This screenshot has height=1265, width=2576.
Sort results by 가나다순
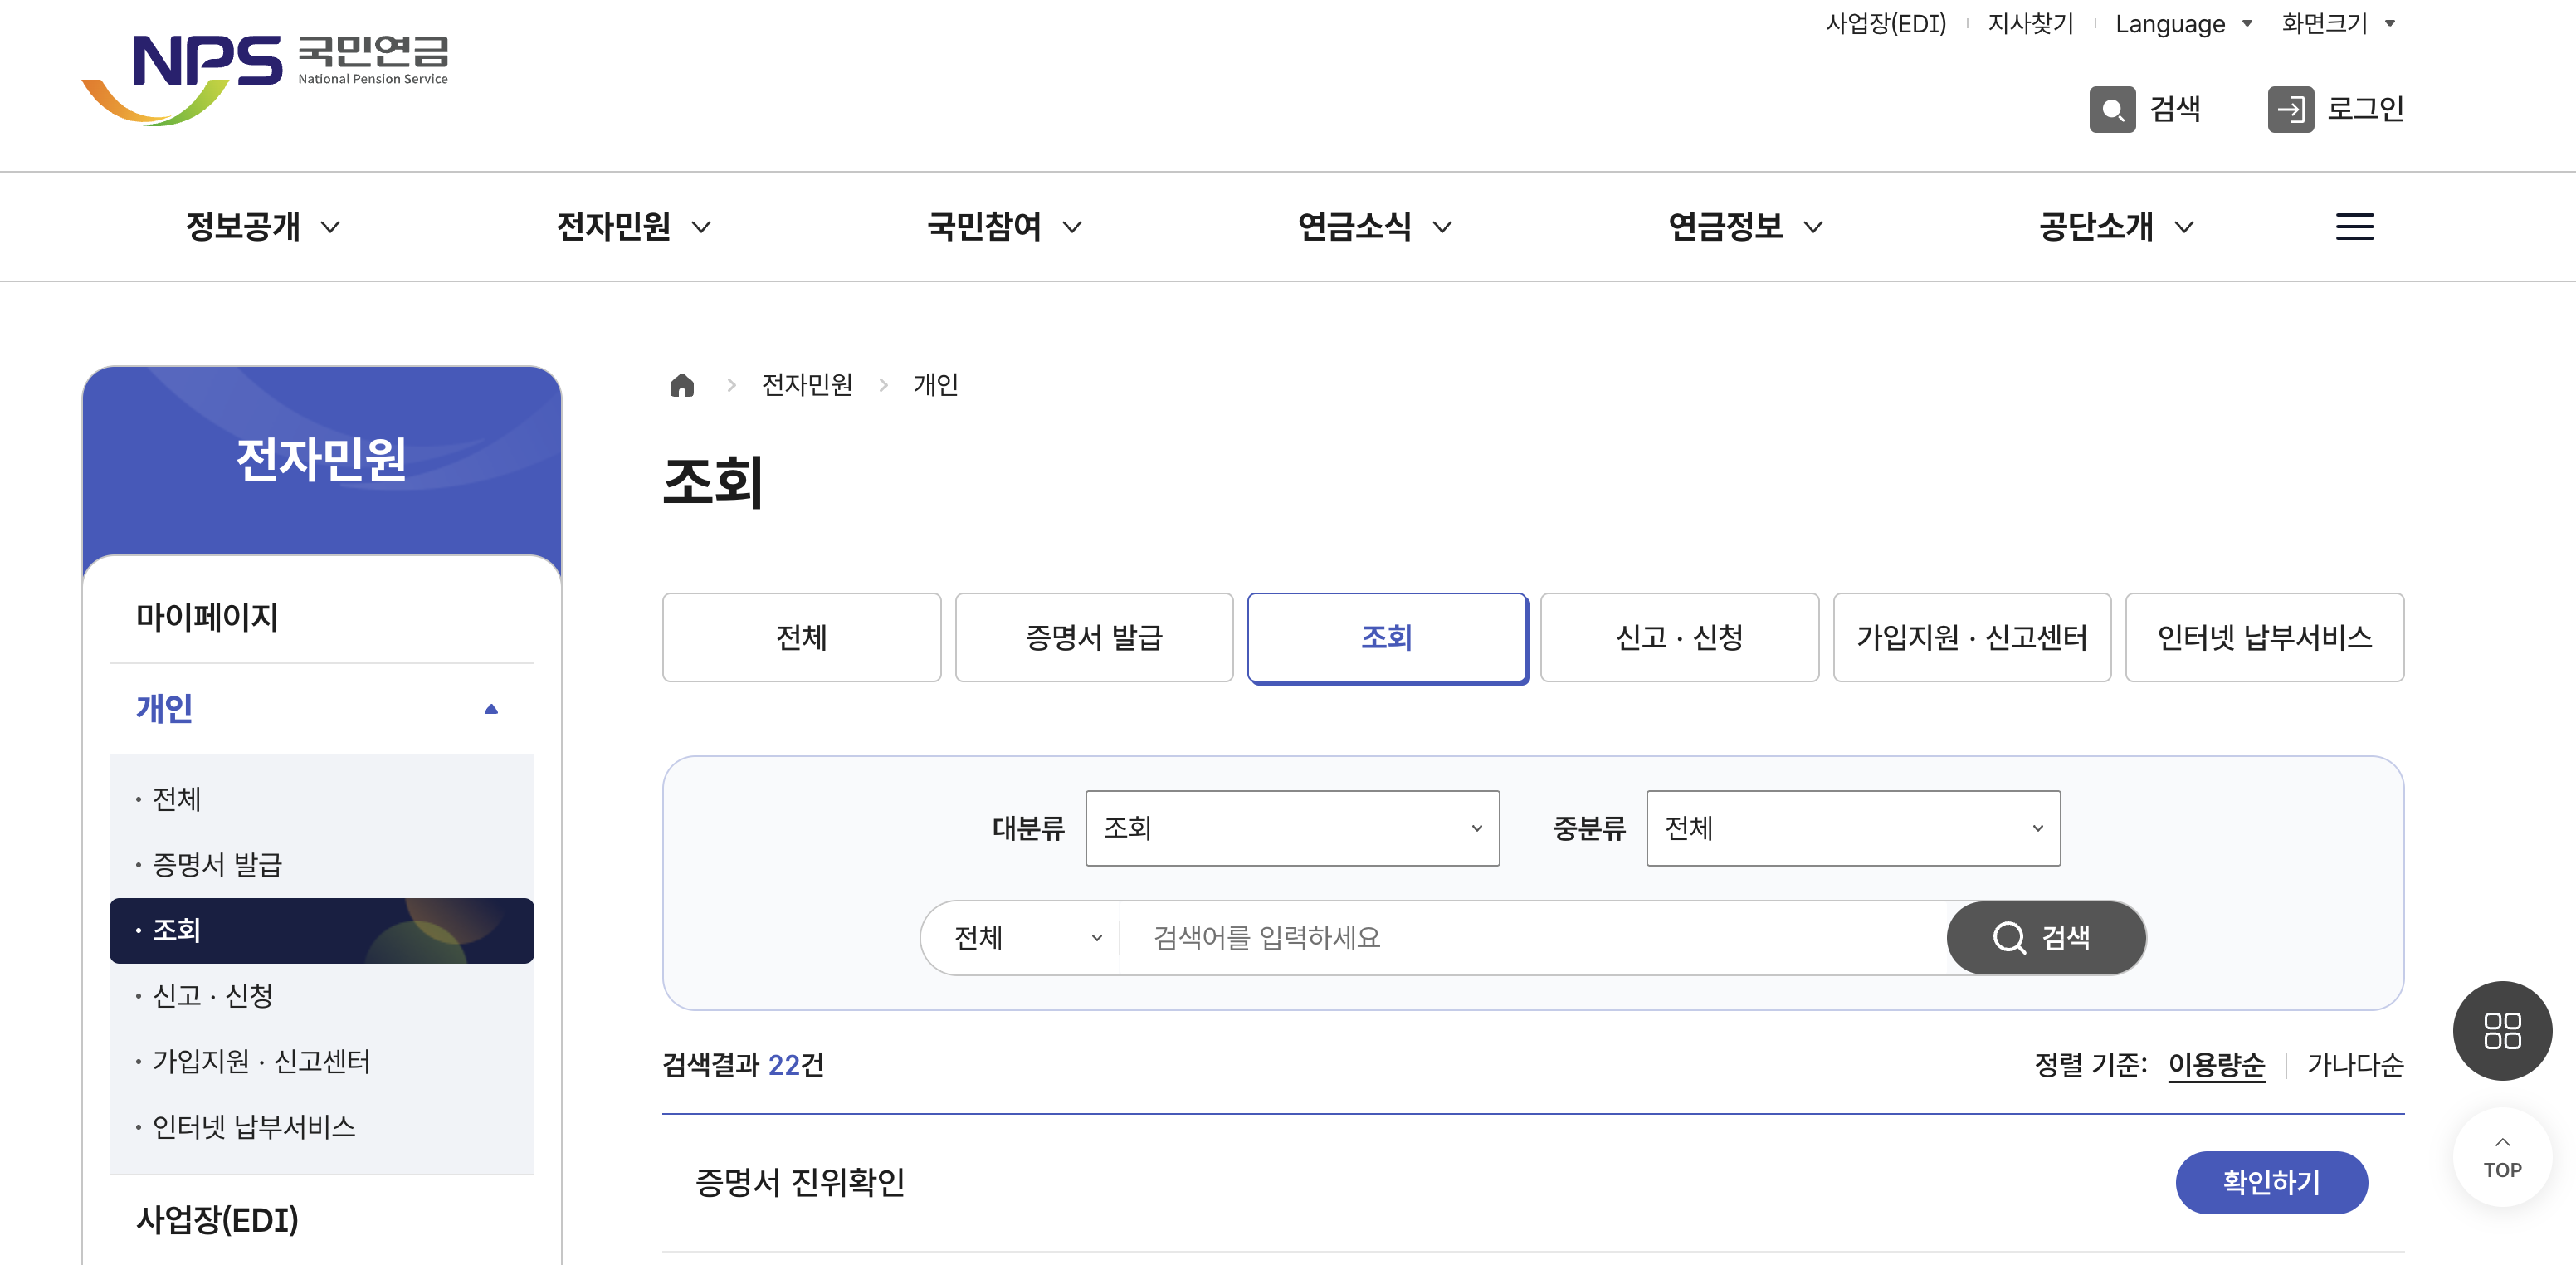(x=2354, y=1064)
